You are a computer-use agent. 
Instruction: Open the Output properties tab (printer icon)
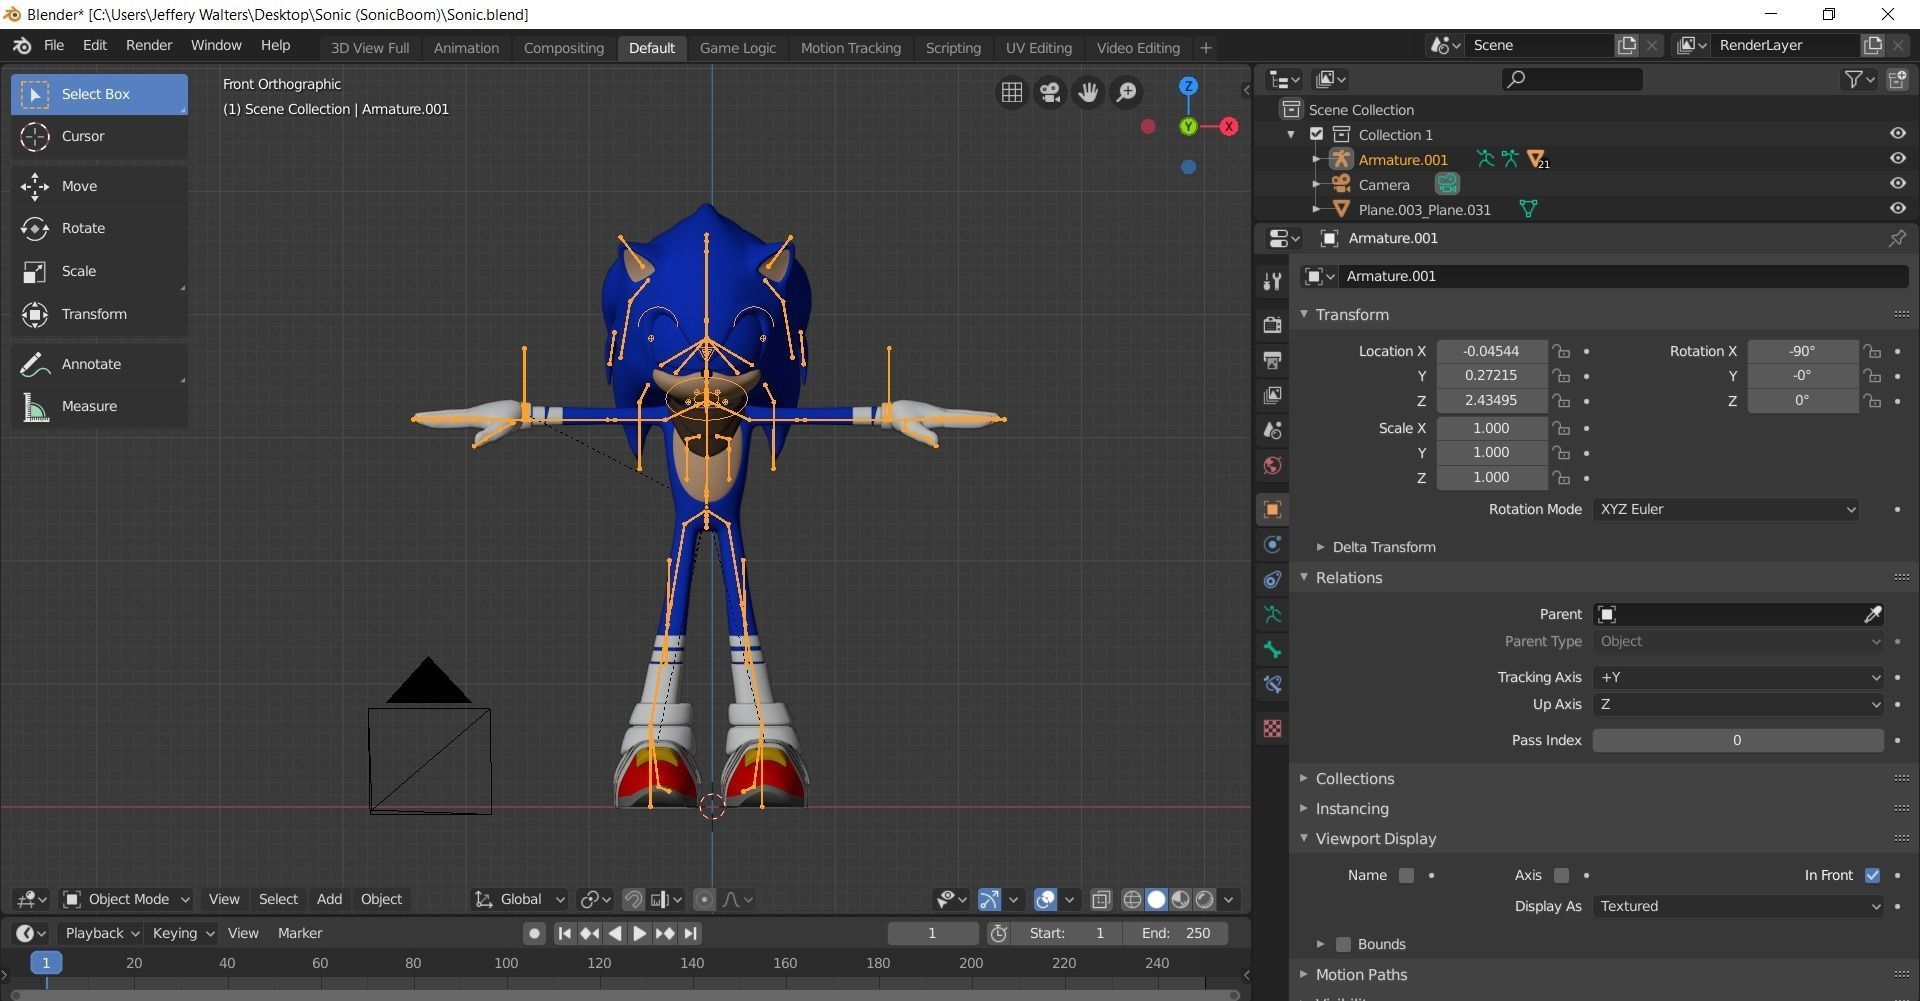click(x=1272, y=360)
